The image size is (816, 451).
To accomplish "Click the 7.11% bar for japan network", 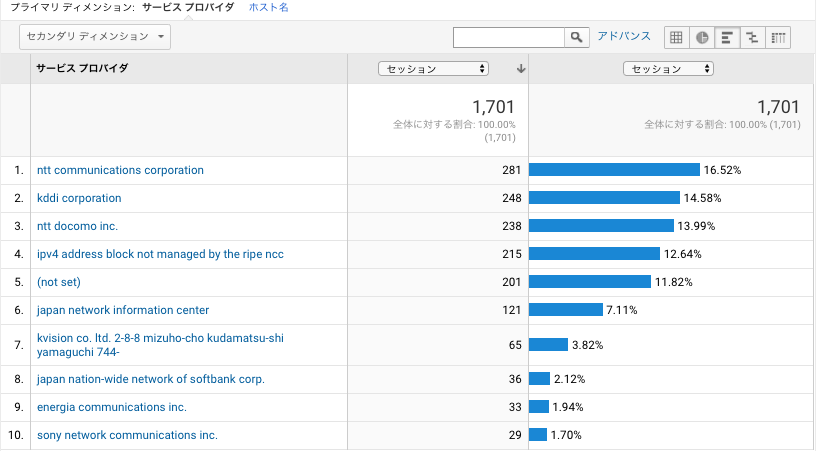I will pyautogui.click(x=566, y=310).
